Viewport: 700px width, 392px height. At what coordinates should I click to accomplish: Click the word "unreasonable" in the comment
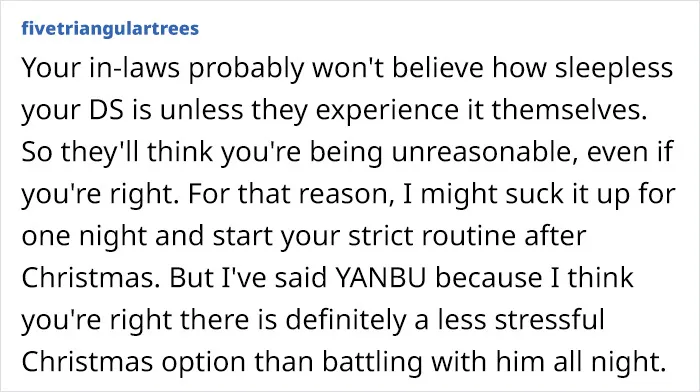(481, 152)
